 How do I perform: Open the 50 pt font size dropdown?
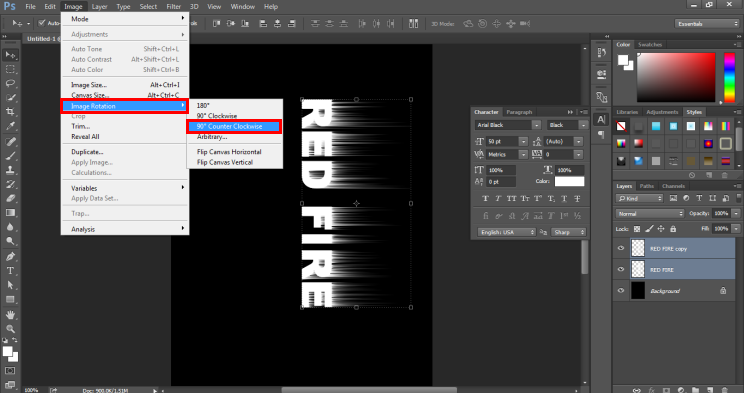click(523, 141)
